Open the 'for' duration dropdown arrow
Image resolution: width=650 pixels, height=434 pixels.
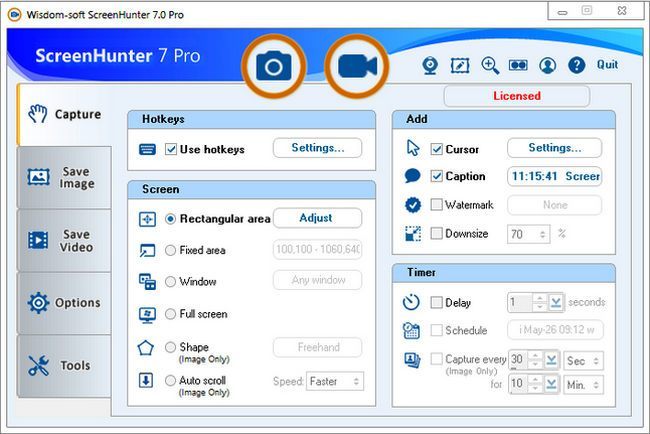pyautogui.click(x=551, y=384)
